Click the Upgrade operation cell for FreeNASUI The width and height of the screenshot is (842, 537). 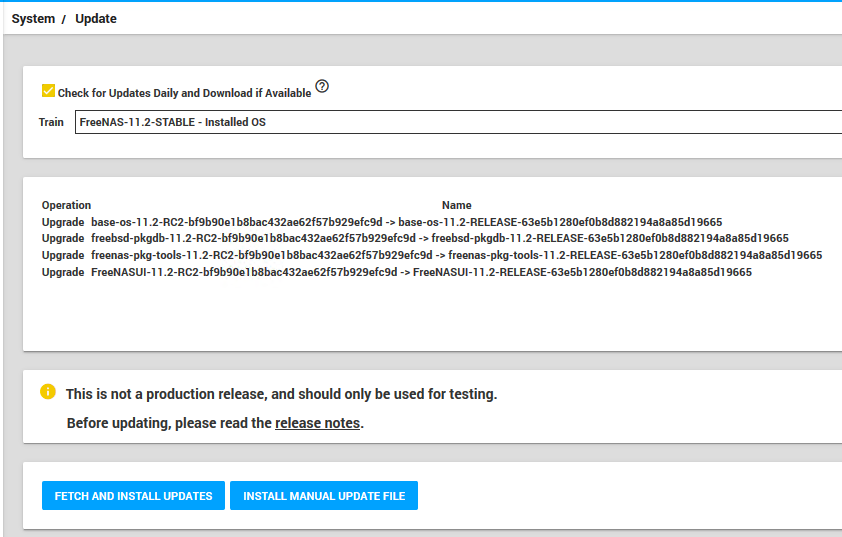coord(63,272)
